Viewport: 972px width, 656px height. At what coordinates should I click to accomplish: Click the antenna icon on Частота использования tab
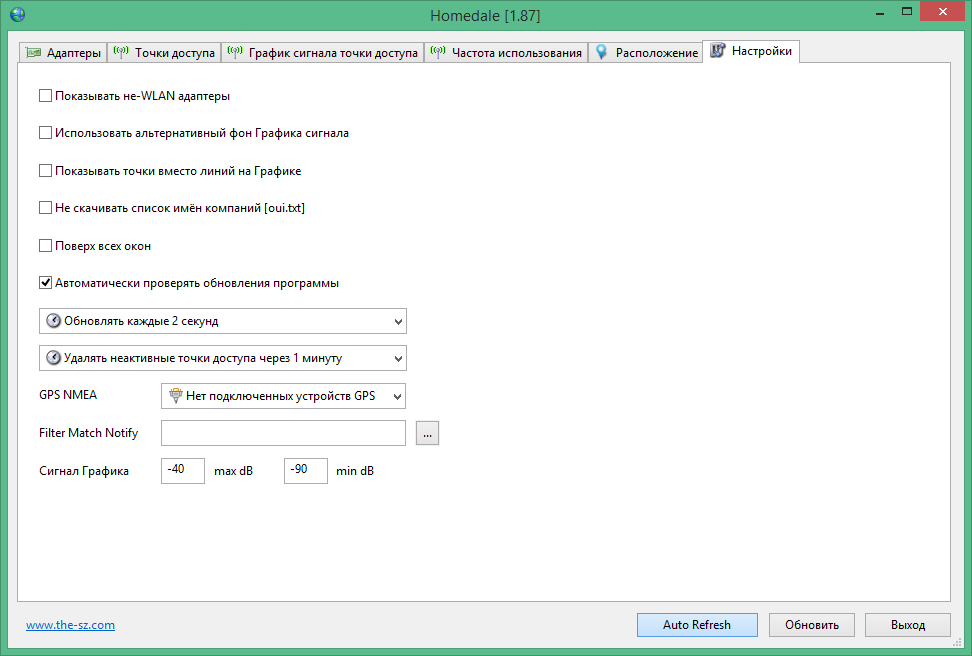[x=437, y=53]
